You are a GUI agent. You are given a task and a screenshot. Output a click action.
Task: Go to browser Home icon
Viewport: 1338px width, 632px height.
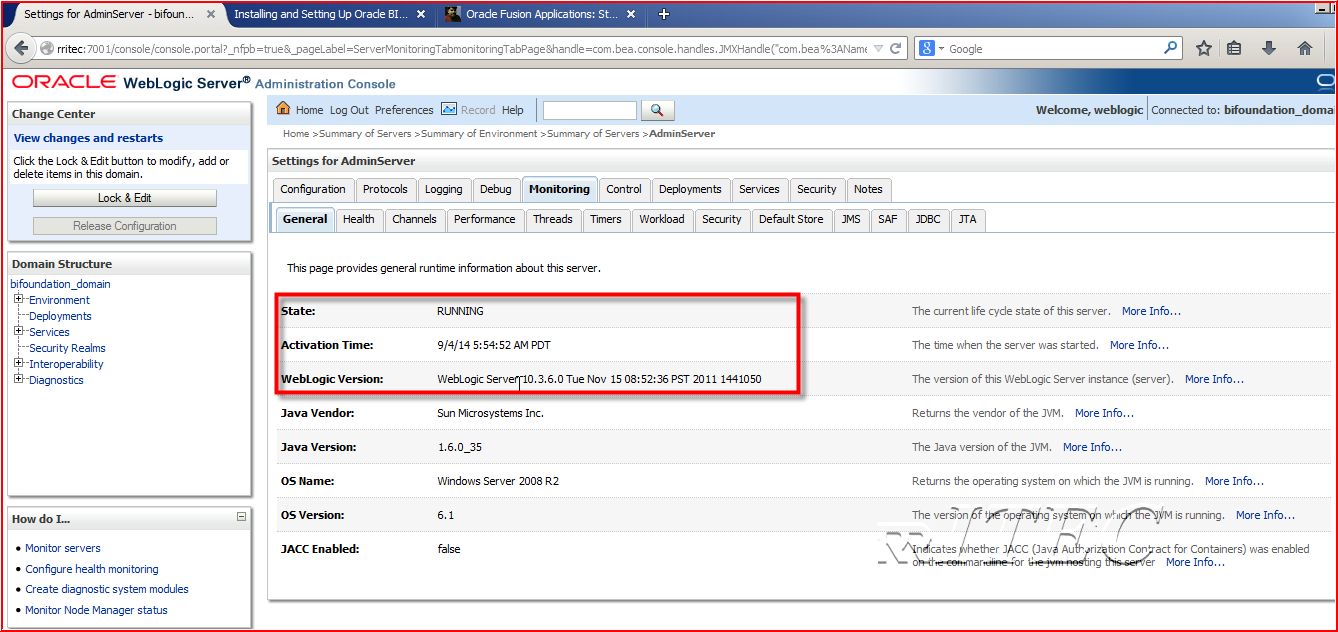coord(1305,48)
